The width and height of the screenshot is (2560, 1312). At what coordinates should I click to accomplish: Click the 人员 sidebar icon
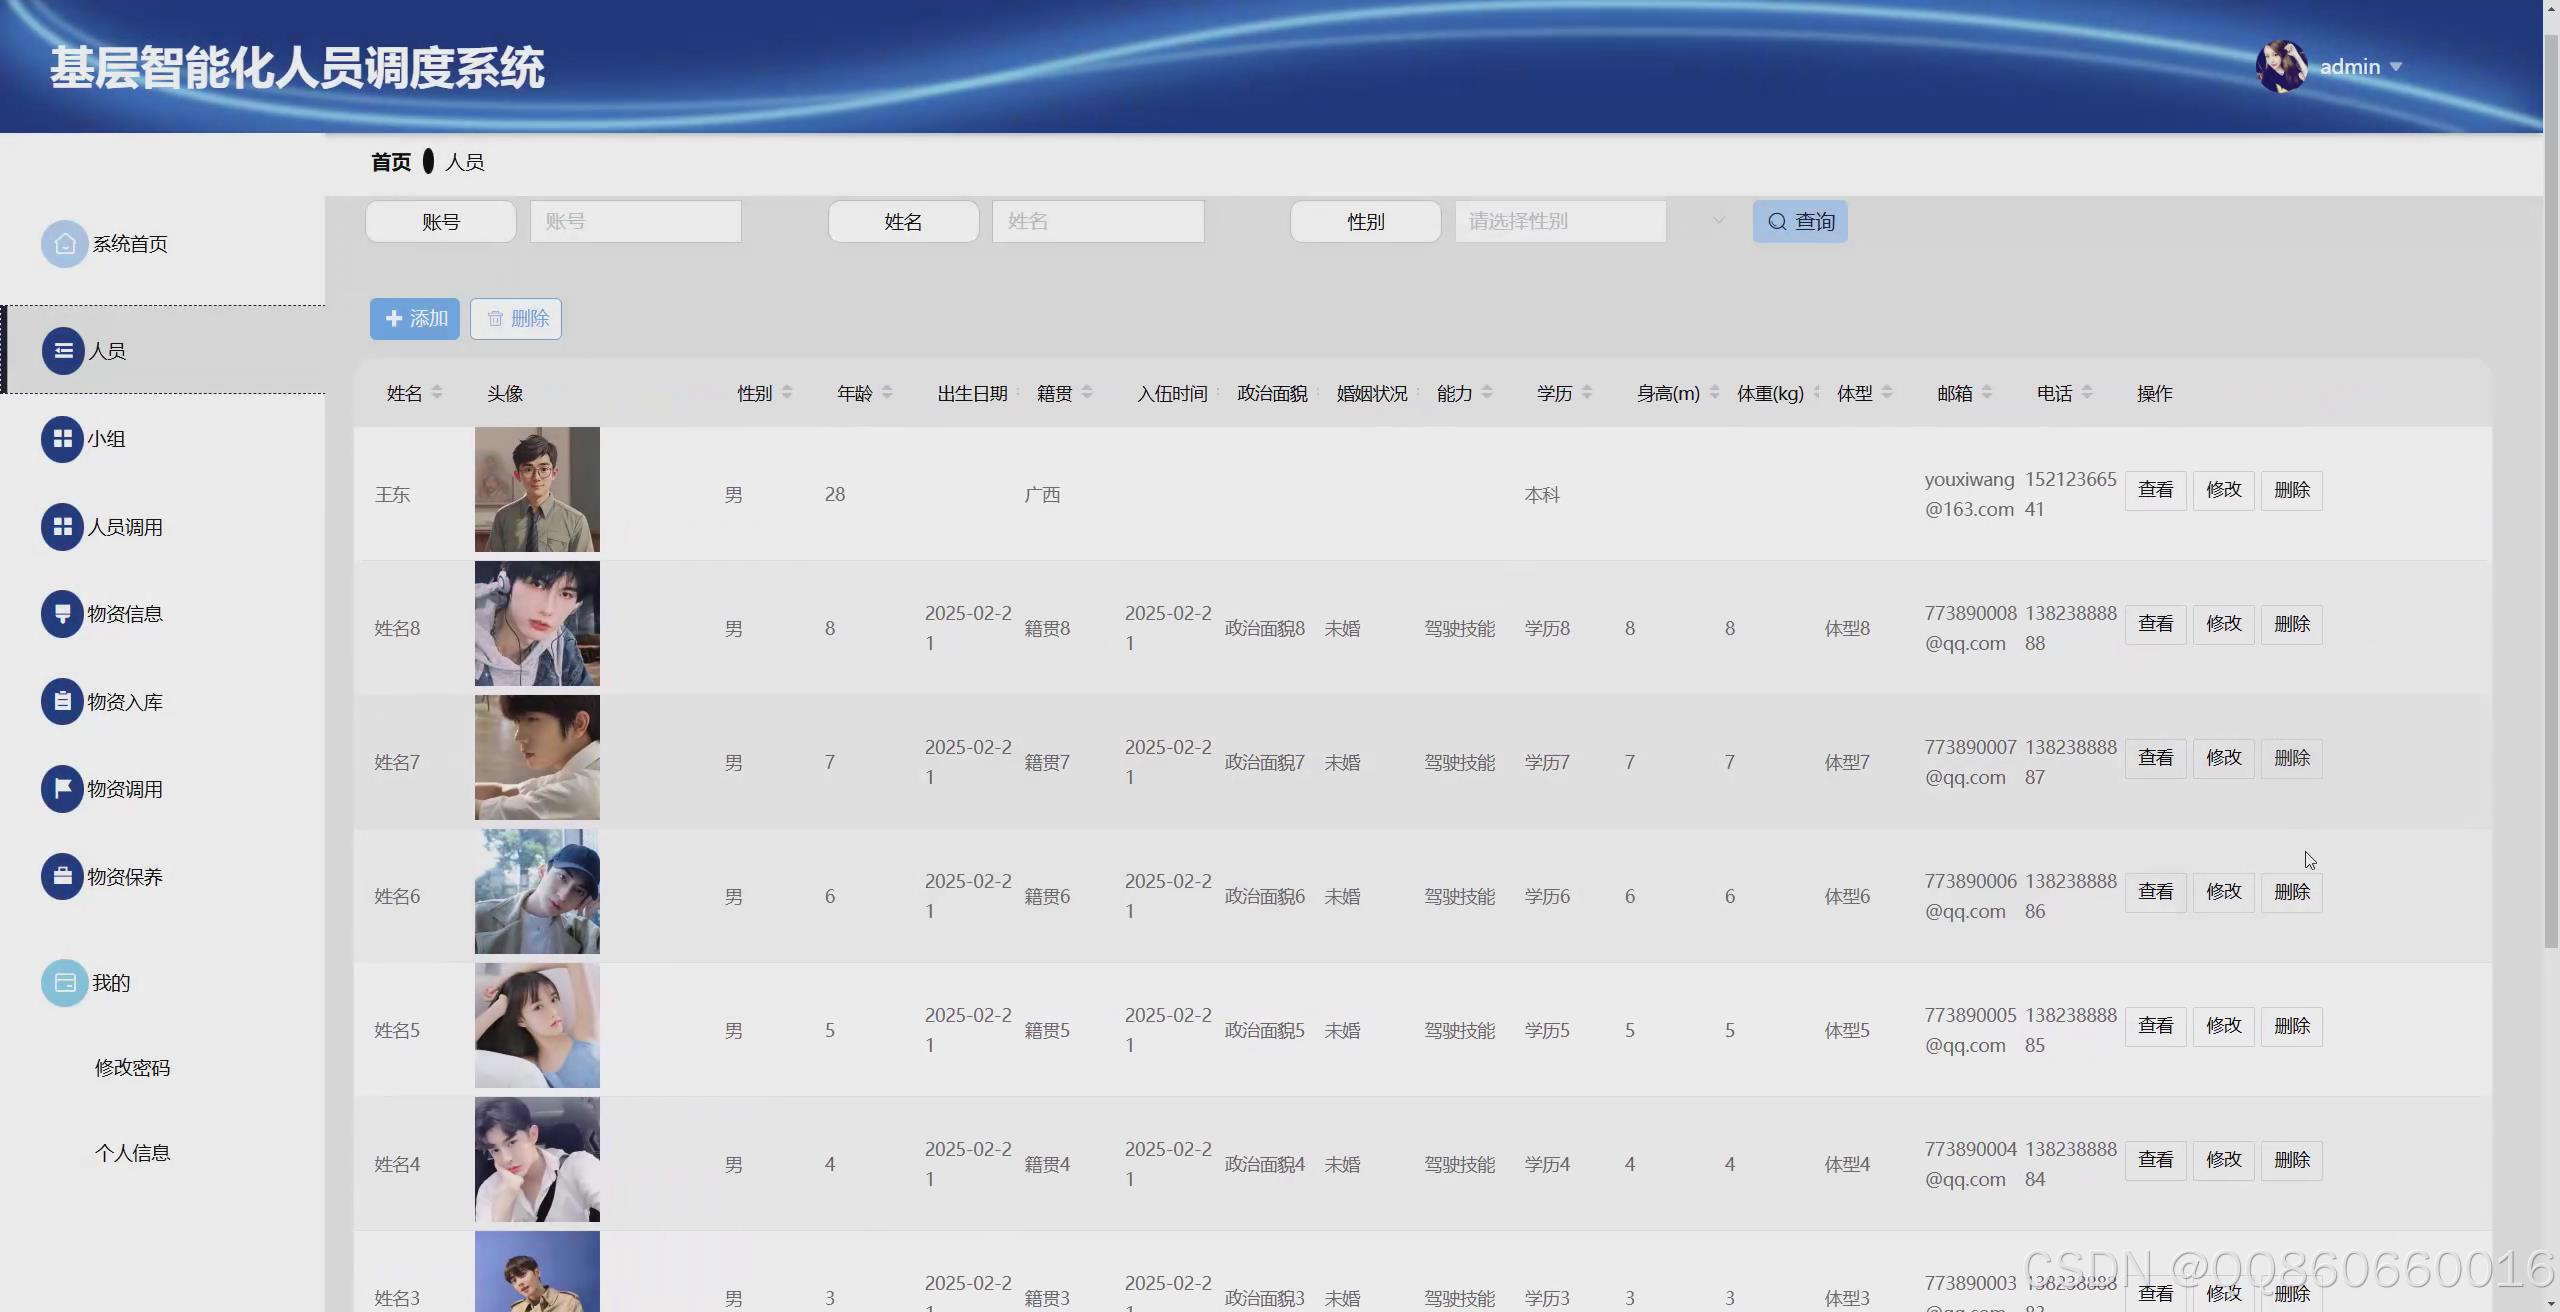point(63,351)
